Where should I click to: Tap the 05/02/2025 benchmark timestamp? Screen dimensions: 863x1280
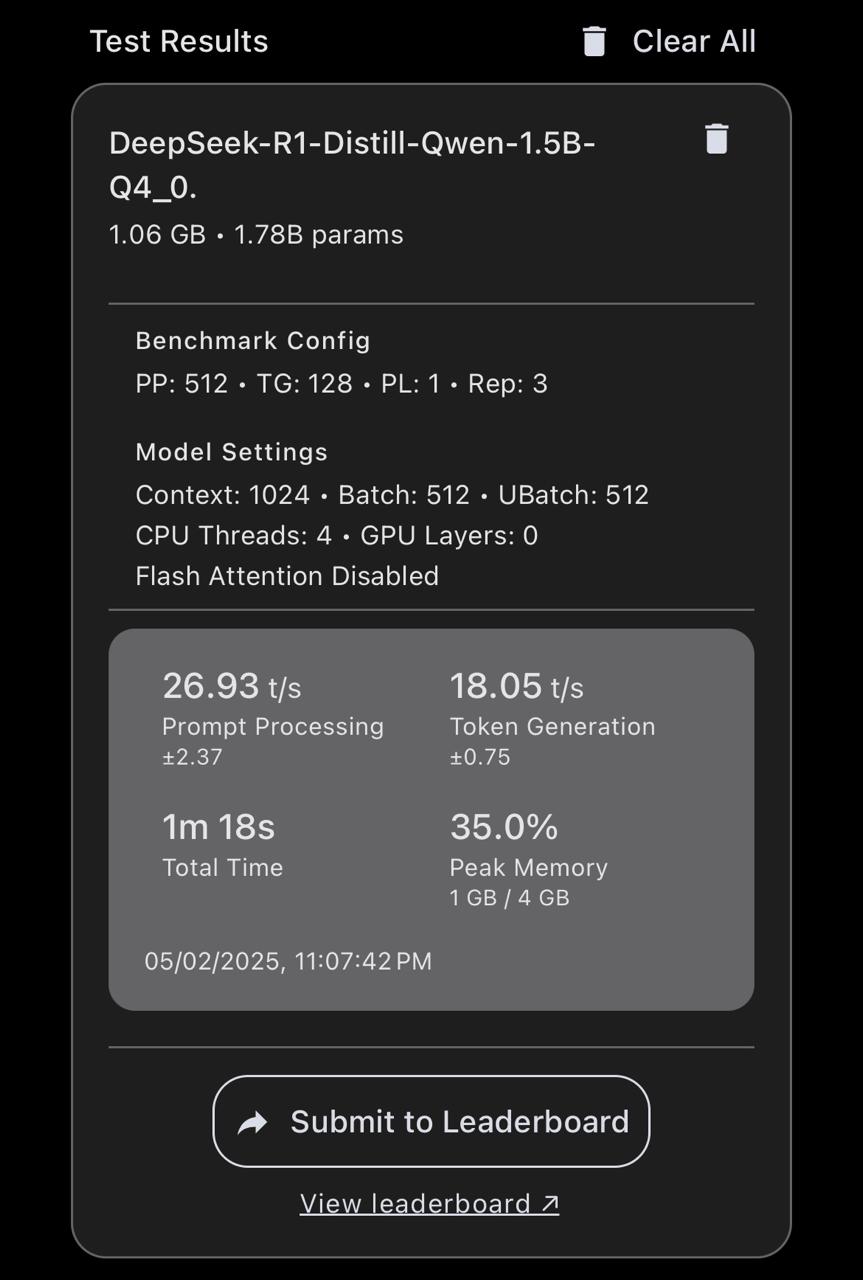[x=287, y=961]
